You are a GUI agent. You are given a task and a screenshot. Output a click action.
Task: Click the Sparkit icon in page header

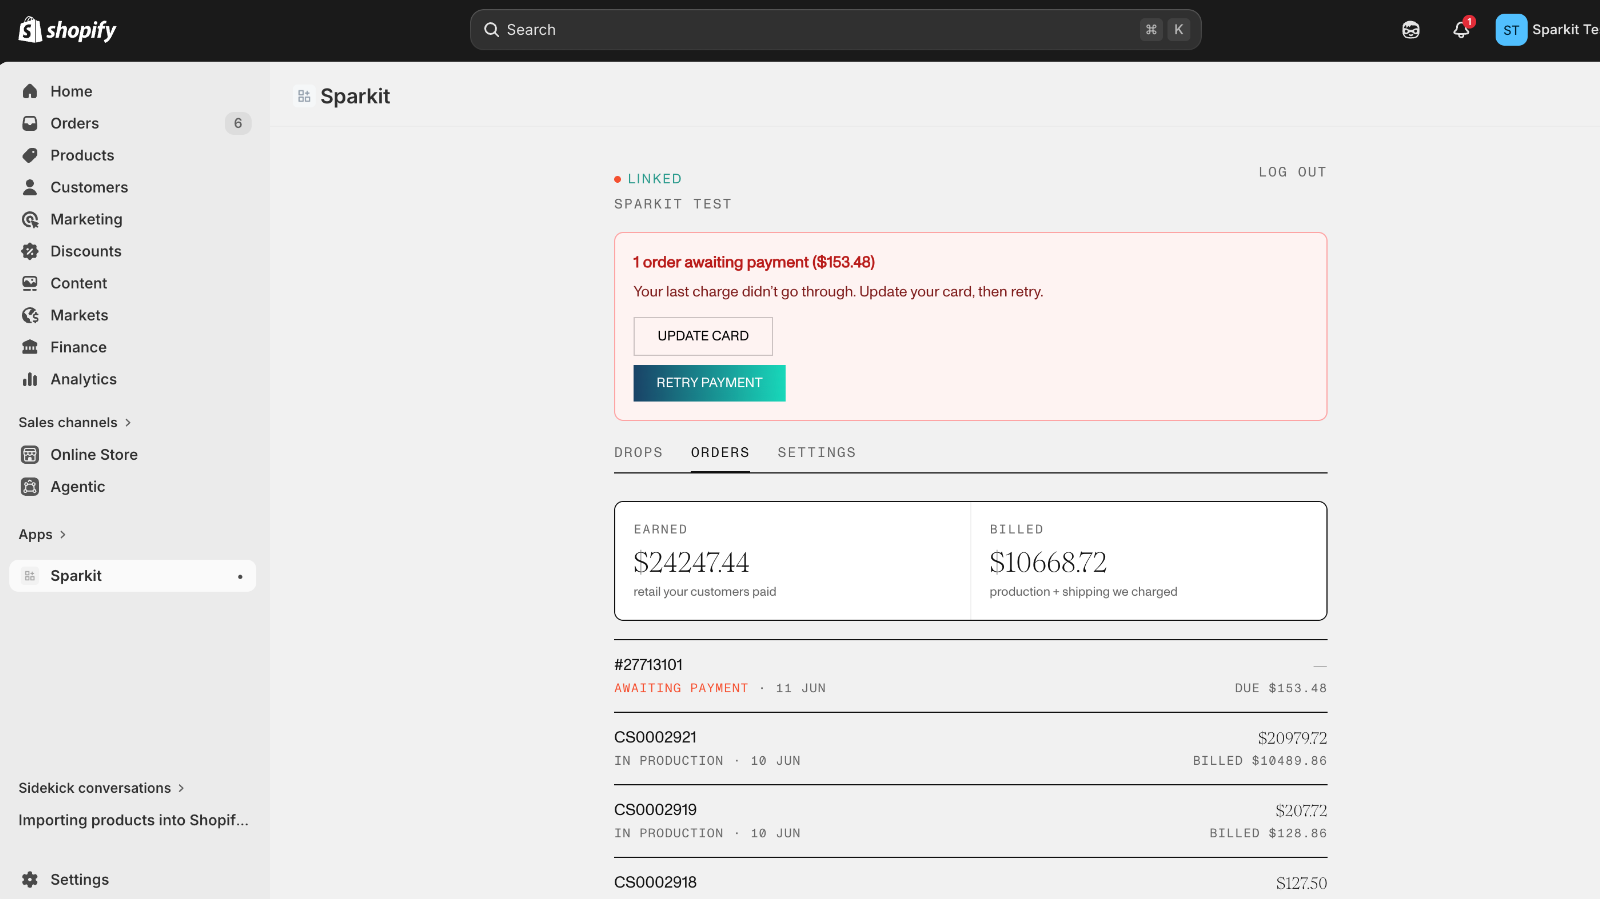304,96
